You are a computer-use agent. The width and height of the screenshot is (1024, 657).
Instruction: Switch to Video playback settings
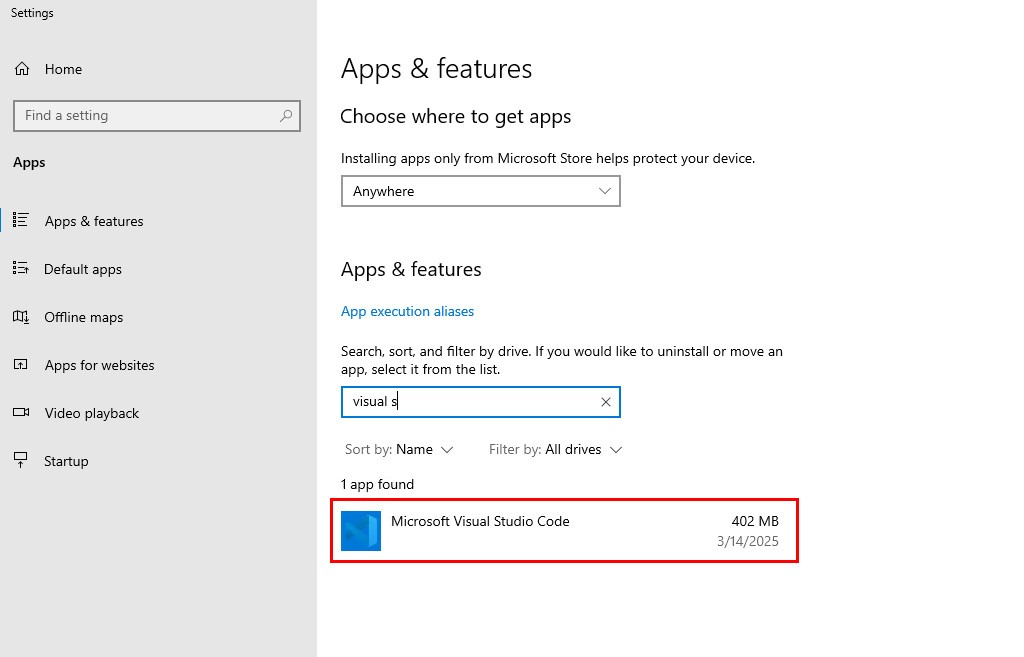[x=91, y=413]
